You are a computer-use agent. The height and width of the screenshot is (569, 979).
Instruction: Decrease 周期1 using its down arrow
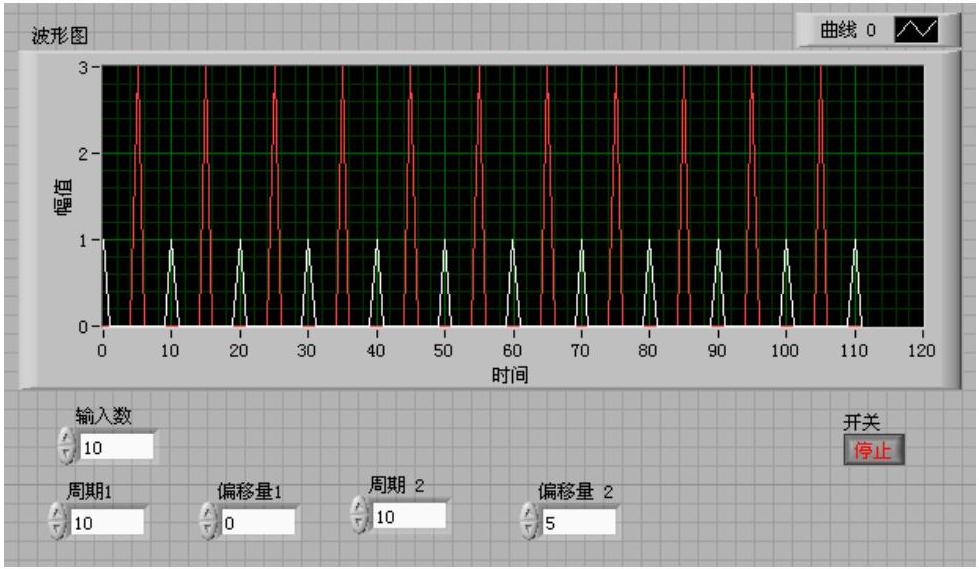point(57,530)
